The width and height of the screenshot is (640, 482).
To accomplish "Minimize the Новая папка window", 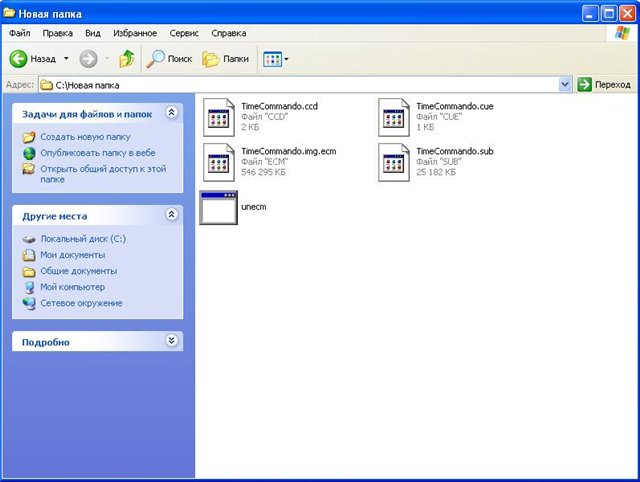I will pyautogui.click(x=589, y=14).
